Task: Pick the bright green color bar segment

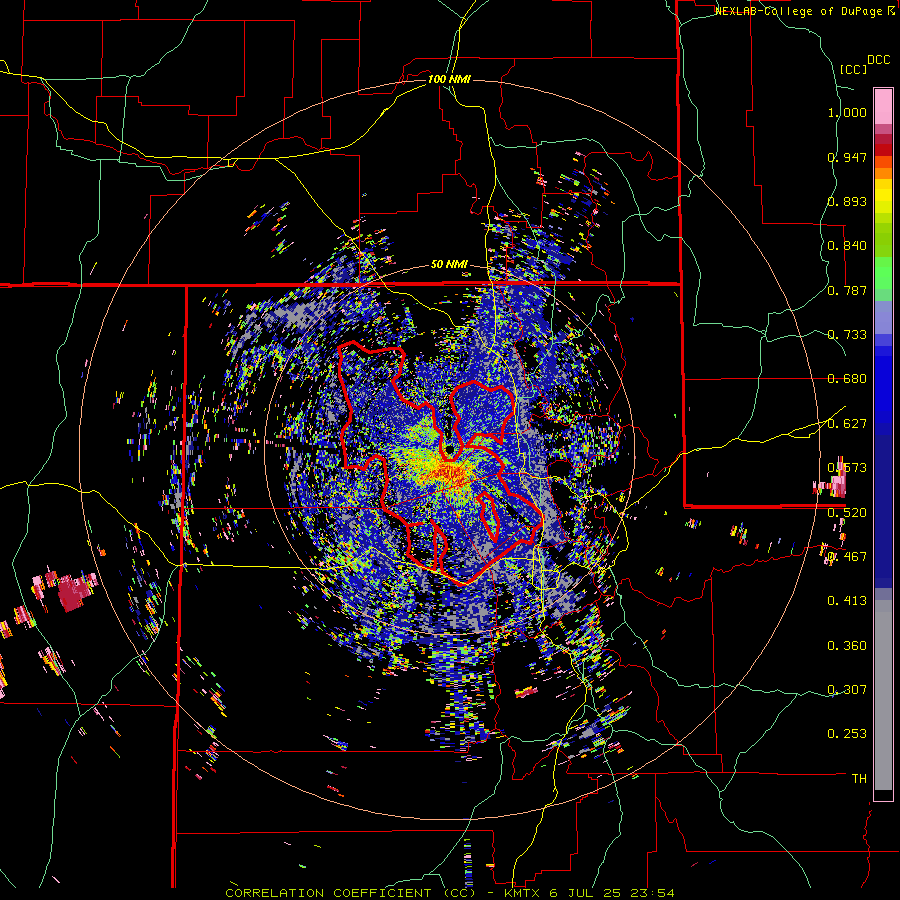Action: 883,273
